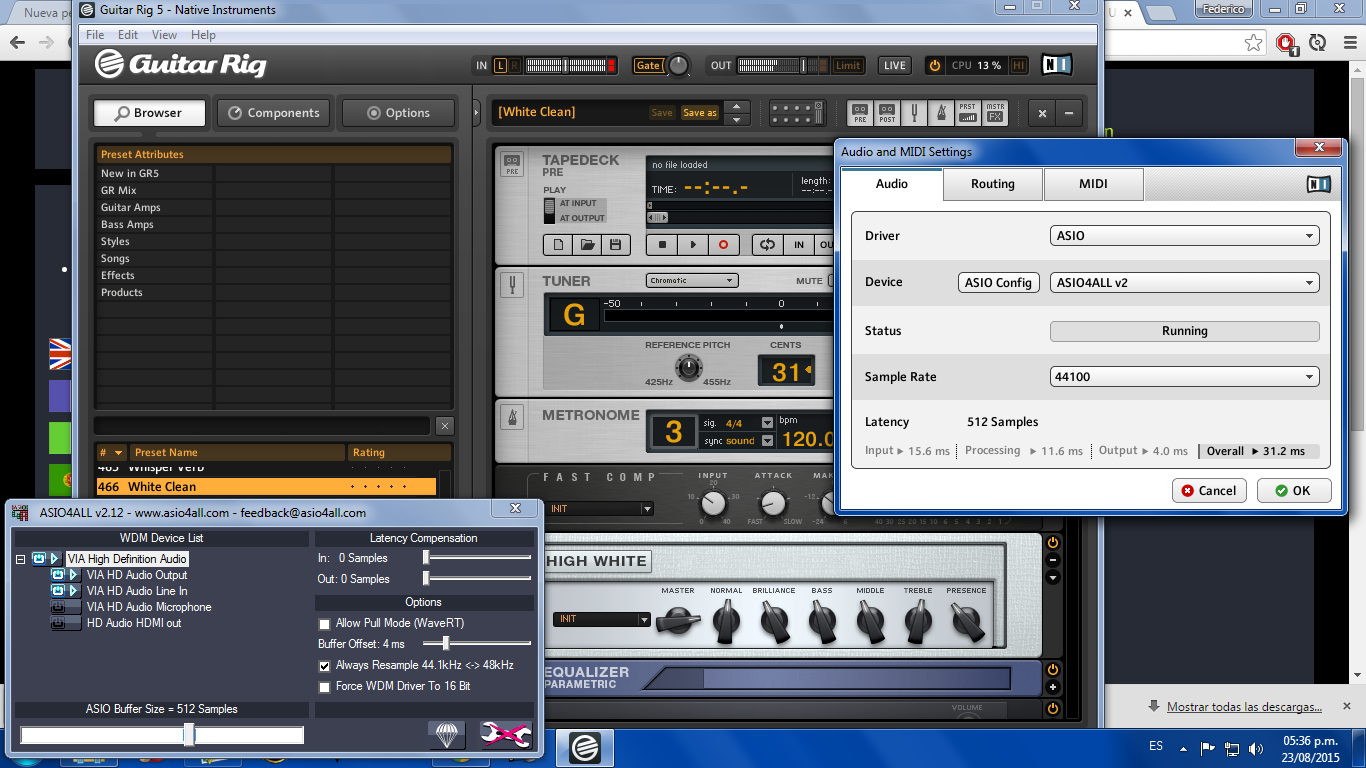This screenshot has height=768, width=1366.
Task: Uncheck Always Resample 44.1kHz <-> 48kHz
Action: [324, 665]
